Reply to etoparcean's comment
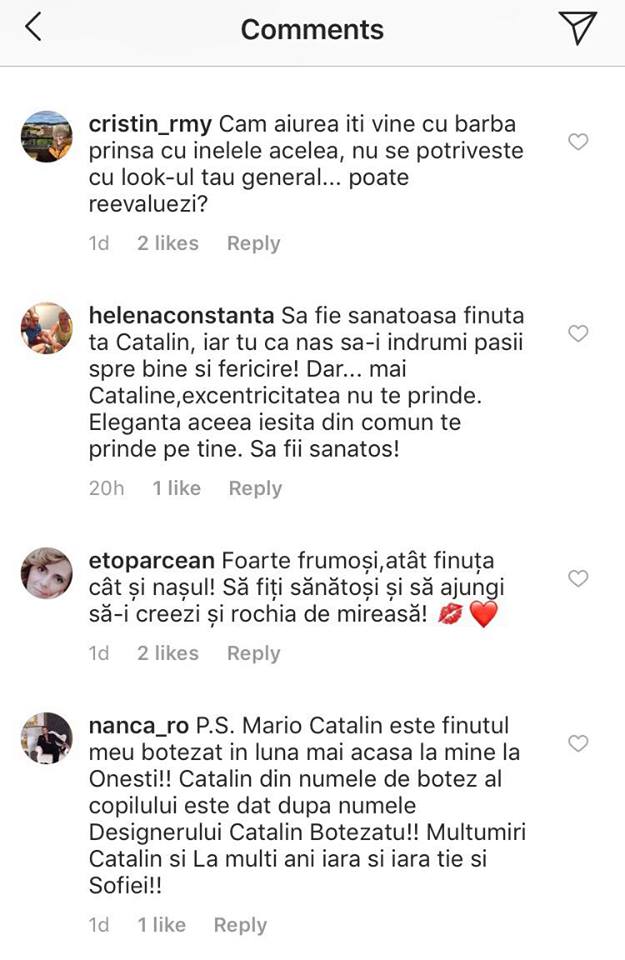This screenshot has width=625, height=960. tap(253, 653)
